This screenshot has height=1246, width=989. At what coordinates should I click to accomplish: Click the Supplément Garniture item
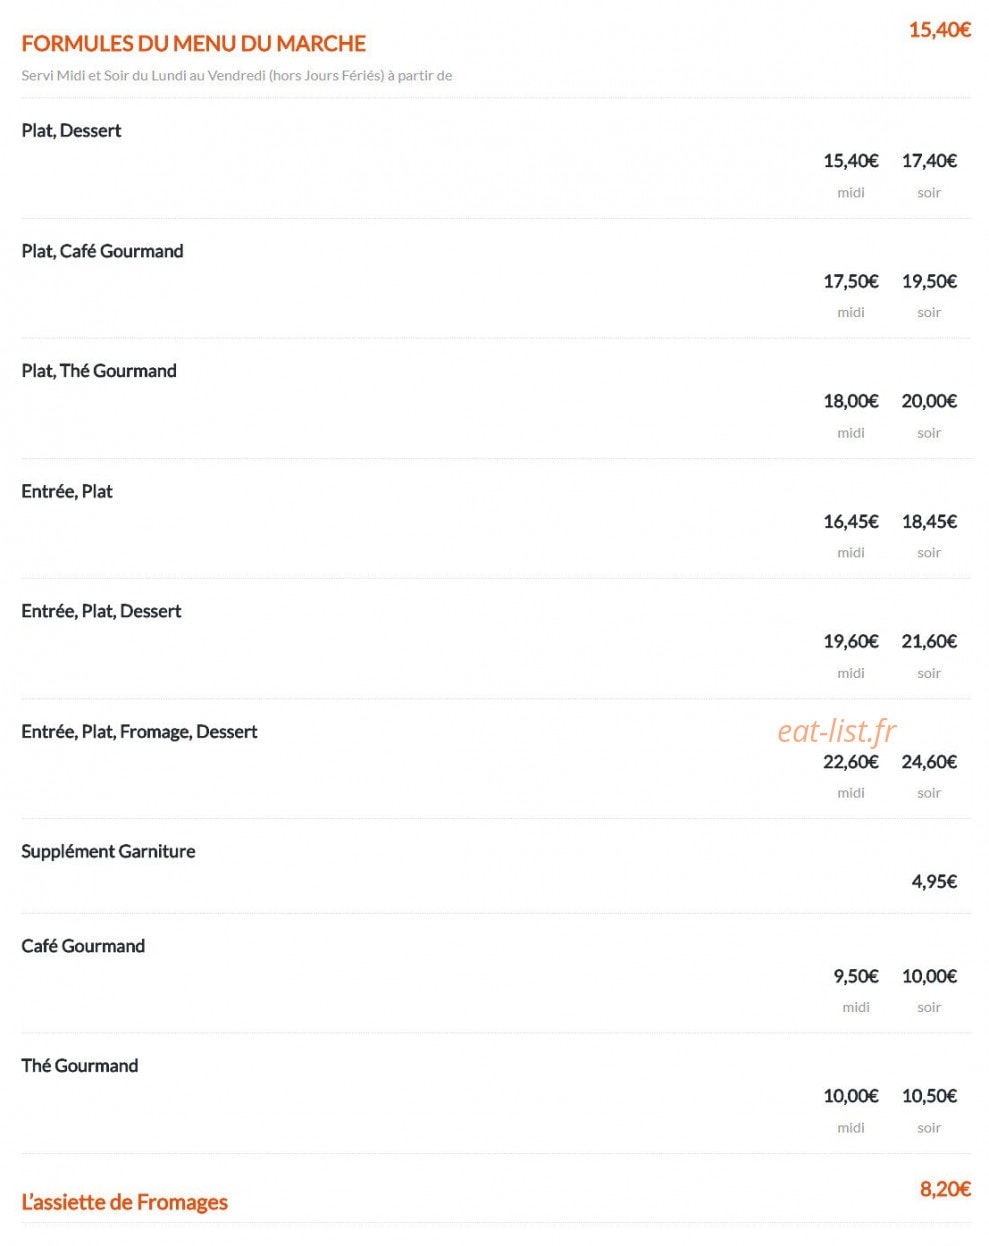(108, 851)
